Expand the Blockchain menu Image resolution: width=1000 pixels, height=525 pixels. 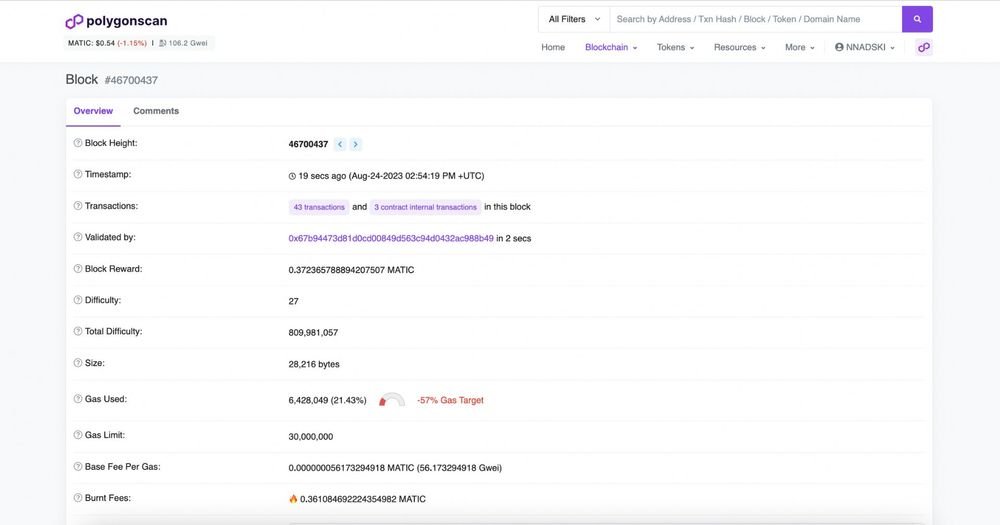click(610, 47)
